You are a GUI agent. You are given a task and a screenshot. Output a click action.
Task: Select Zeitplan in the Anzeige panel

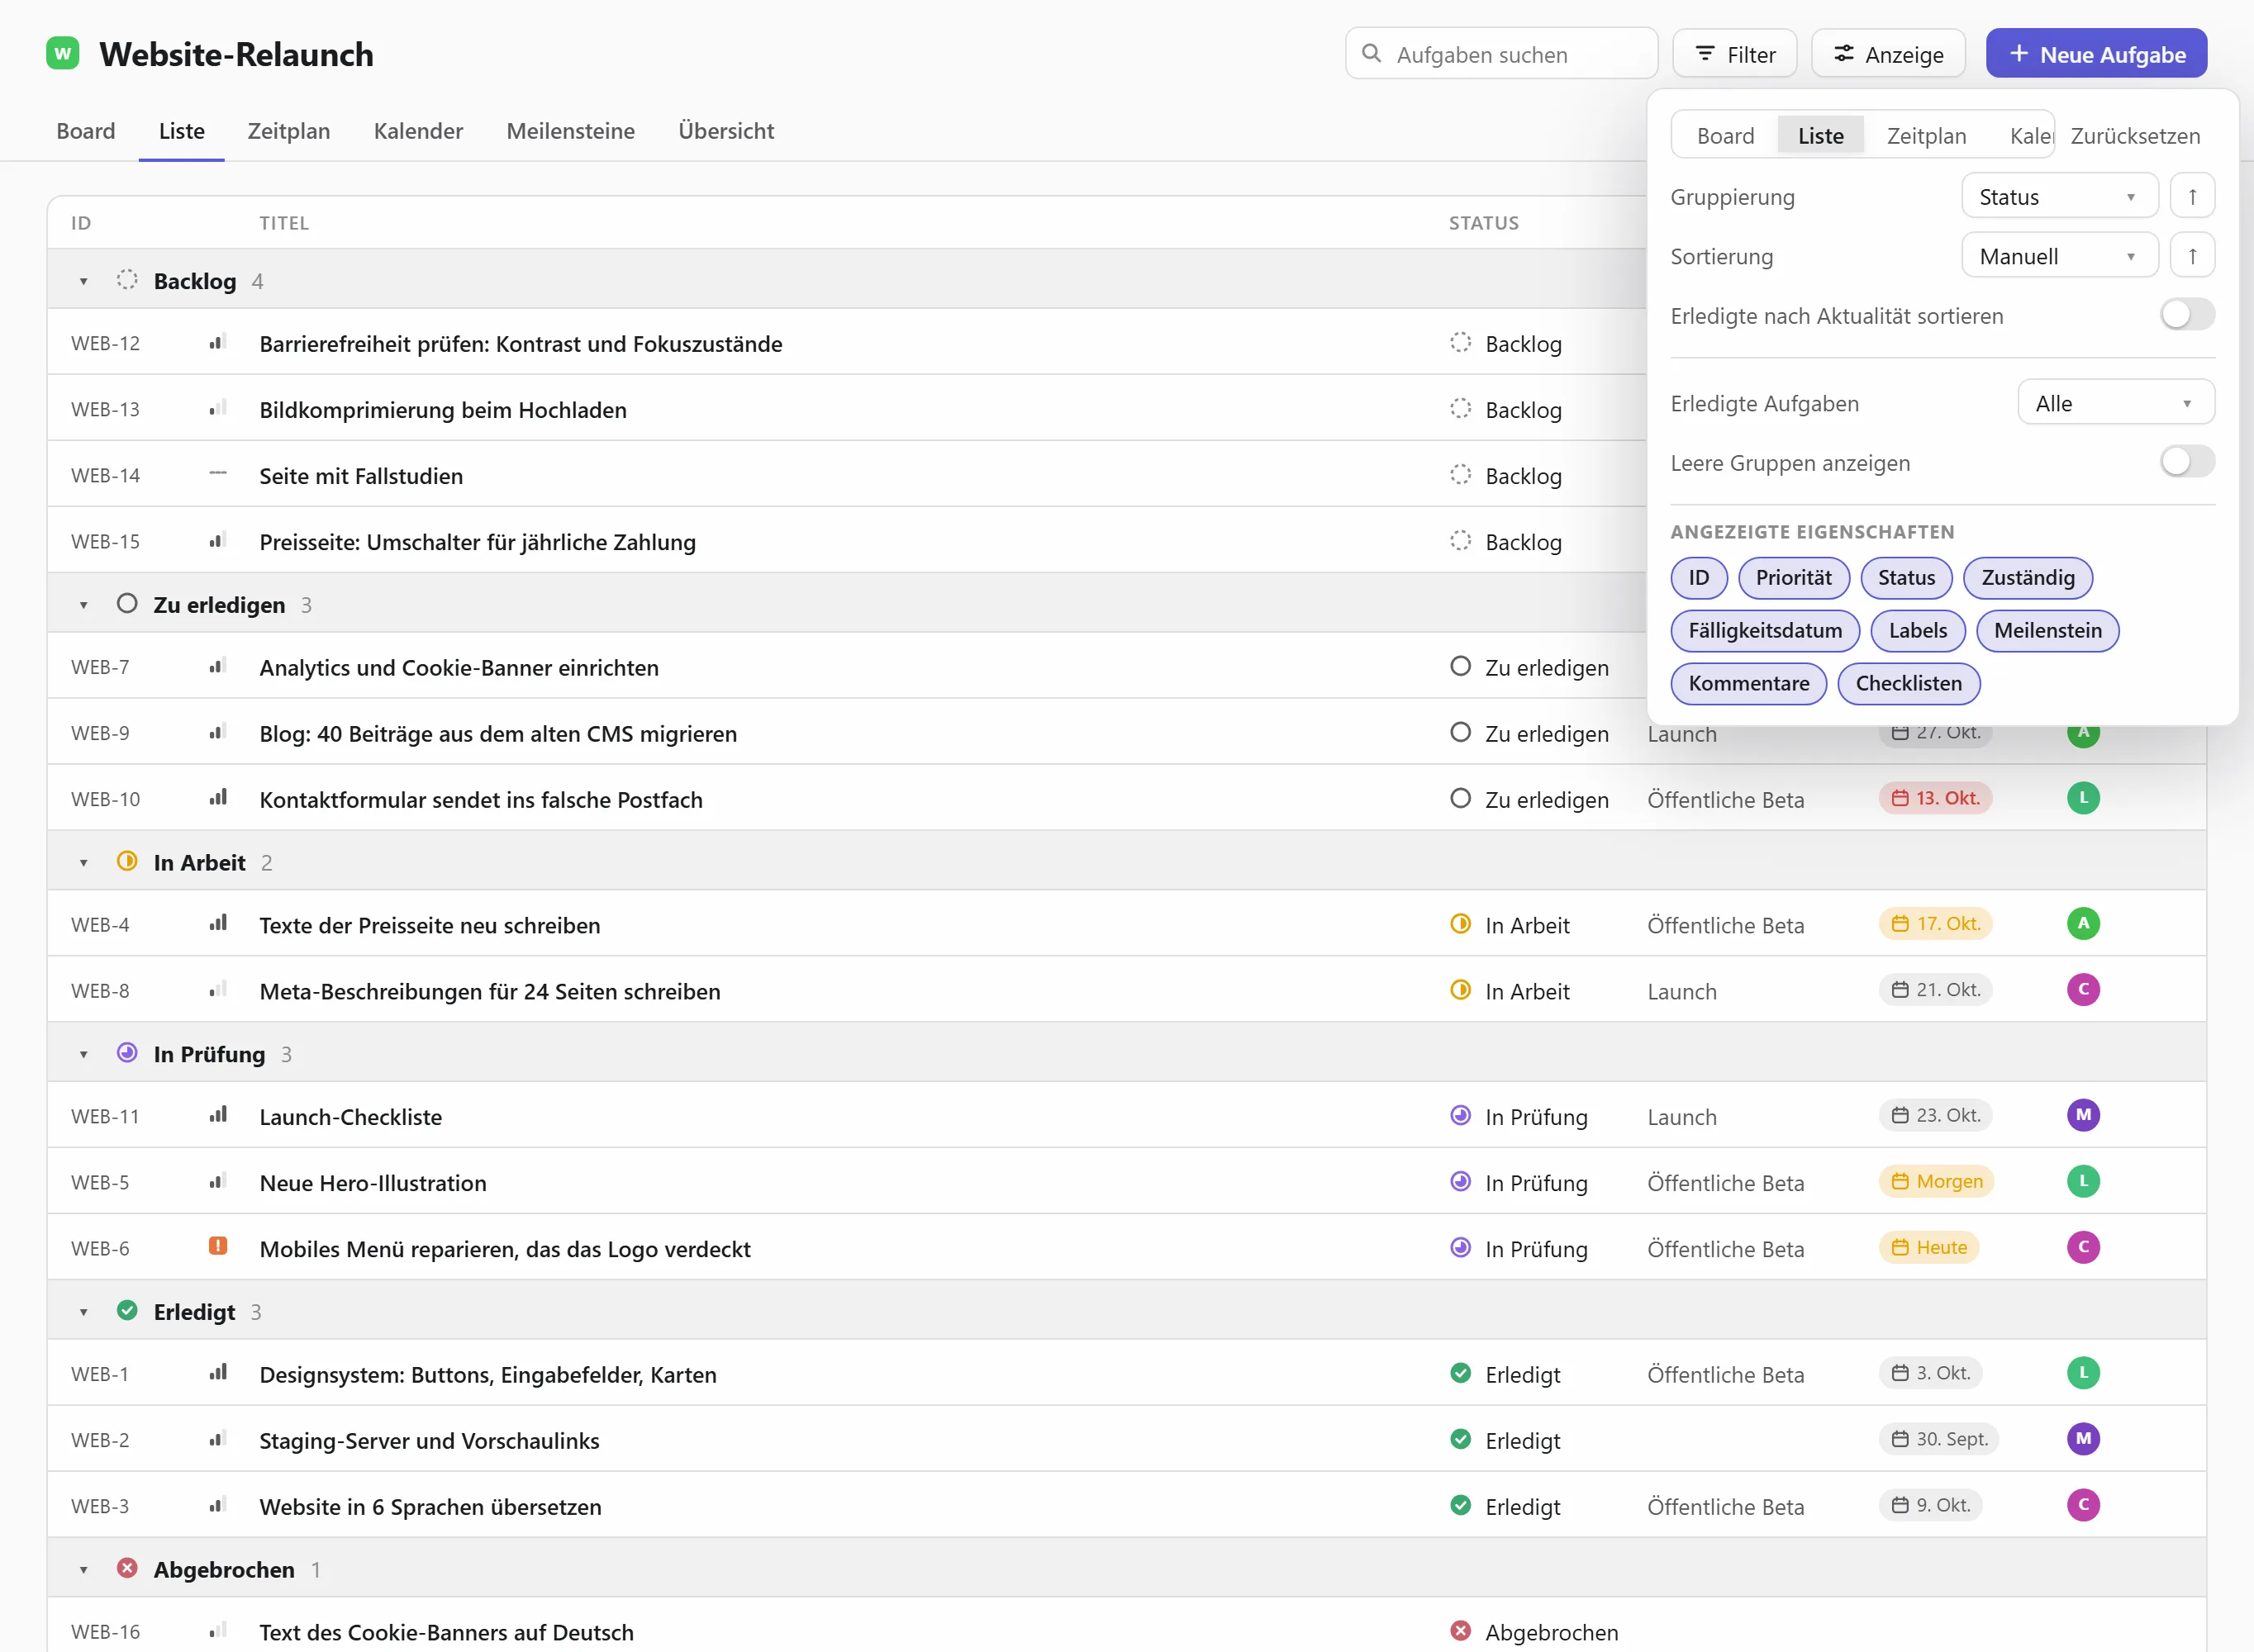(x=1925, y=135)
